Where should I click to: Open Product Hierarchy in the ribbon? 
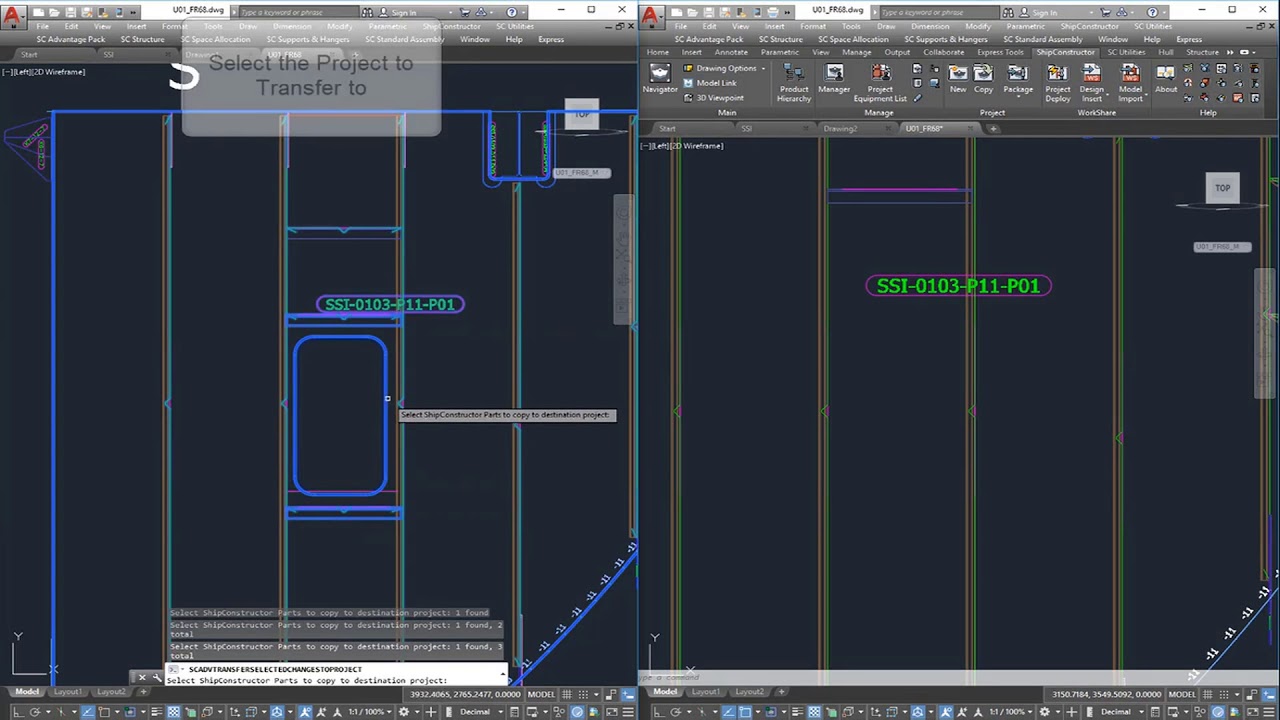click(x=794, y=82)
